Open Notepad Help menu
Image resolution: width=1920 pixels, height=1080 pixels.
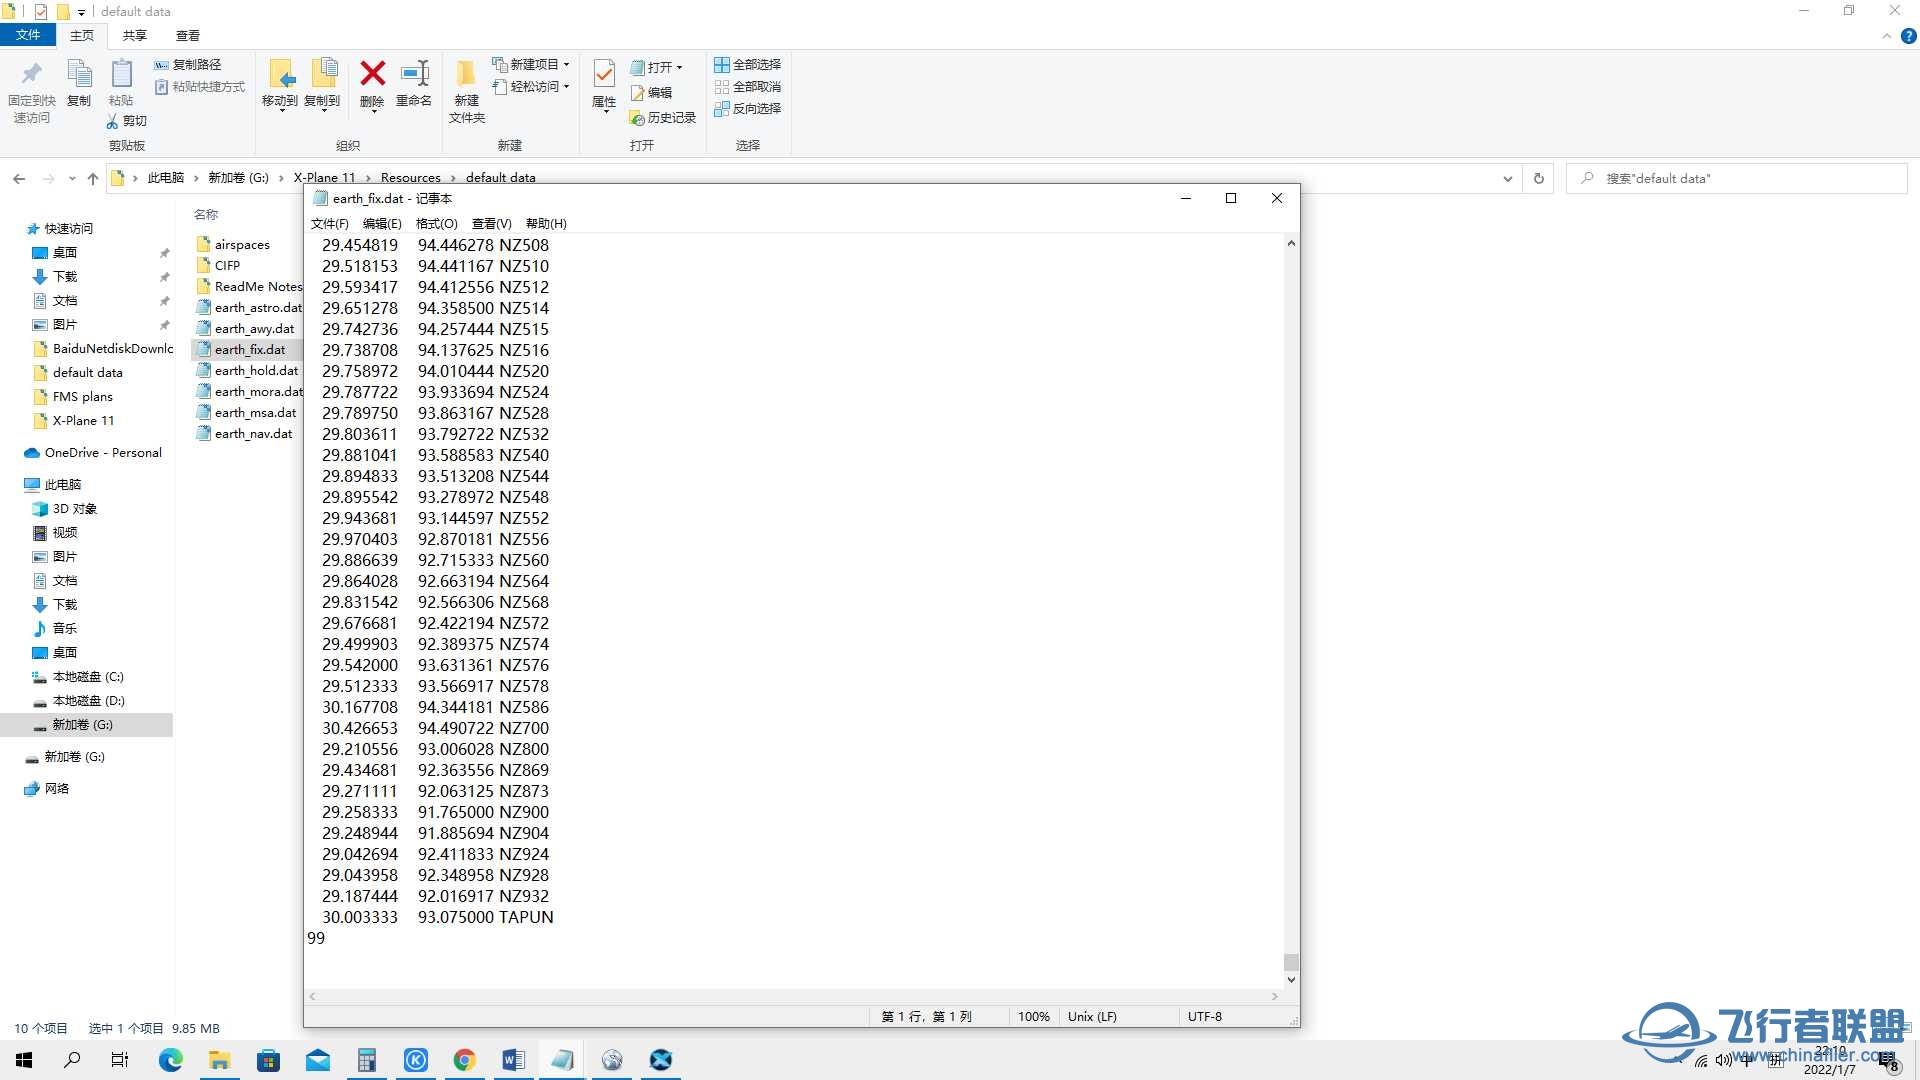pyautogui.click(x=546, y=224)
